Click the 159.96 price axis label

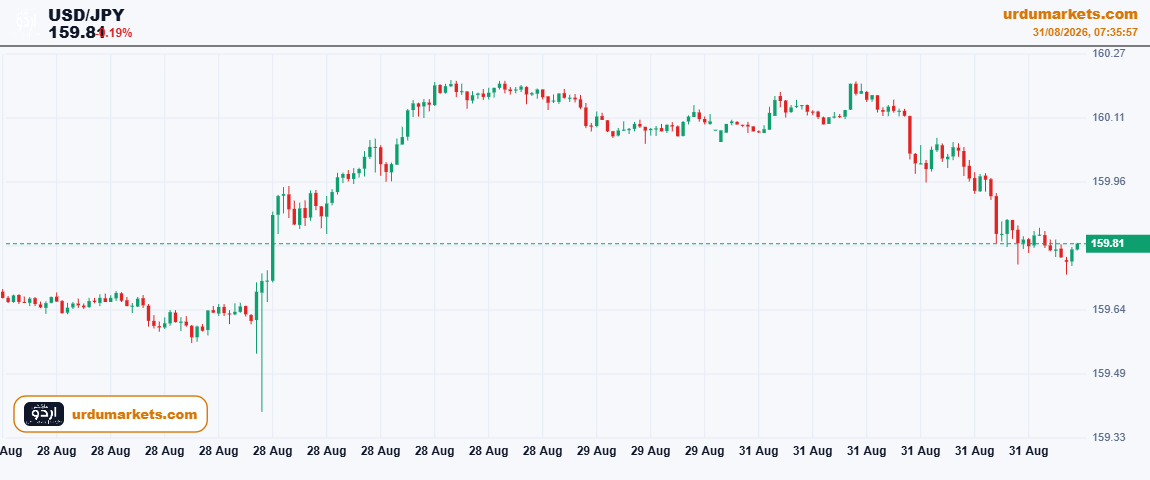[x=1108, y=181]
